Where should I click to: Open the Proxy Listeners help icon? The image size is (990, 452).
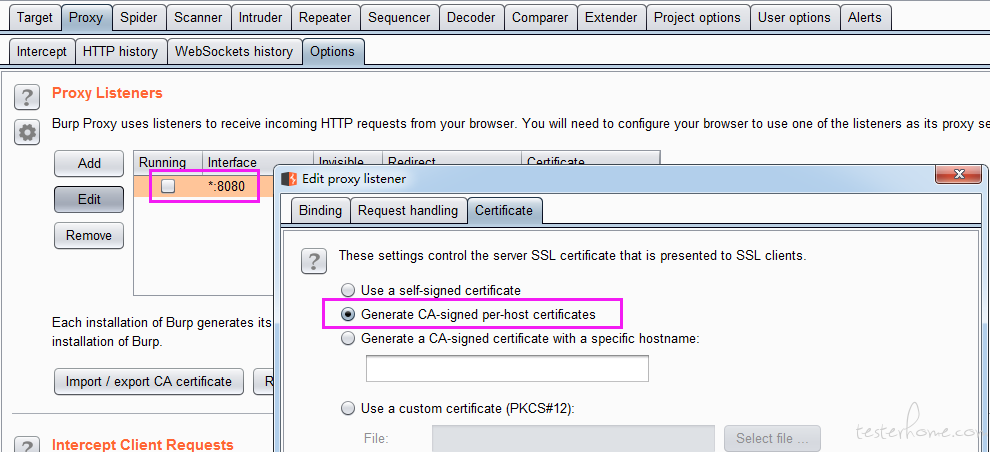(x=27, y=98)
